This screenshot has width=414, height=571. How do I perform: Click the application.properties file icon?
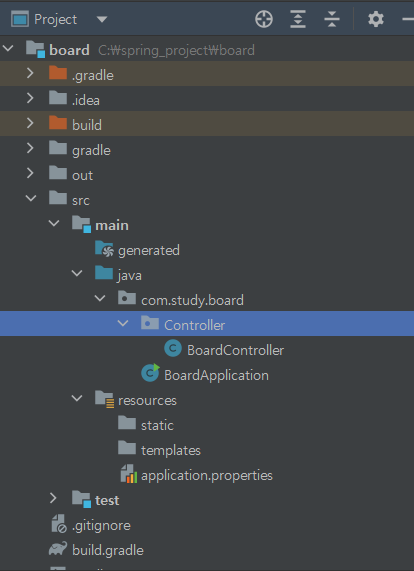129,474
